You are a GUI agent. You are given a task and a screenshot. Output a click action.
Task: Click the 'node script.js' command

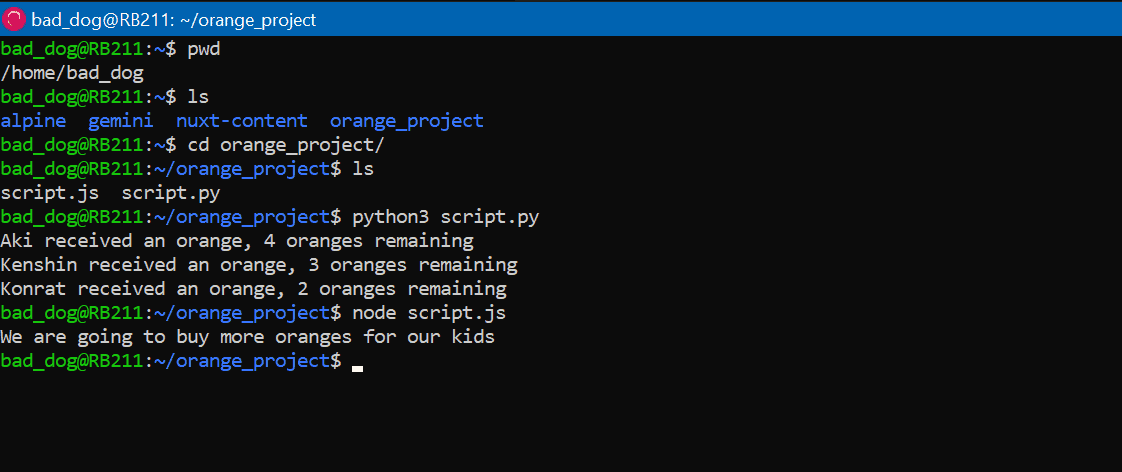point(429,313)
